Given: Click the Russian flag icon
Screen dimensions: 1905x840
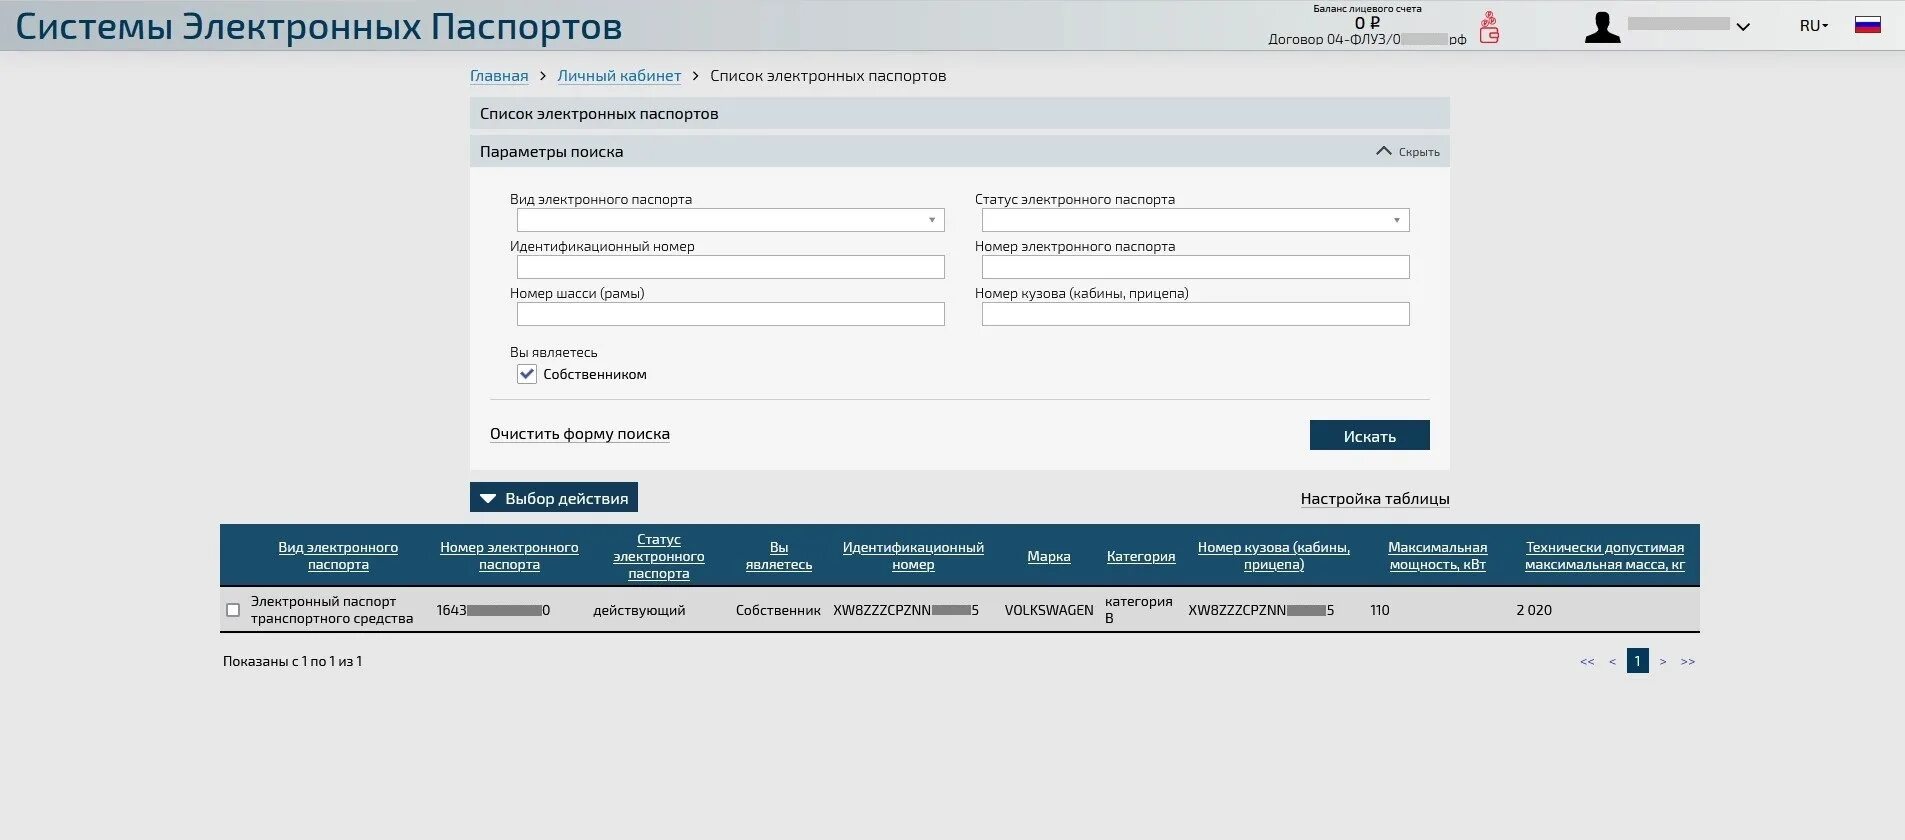Looking at the screenshot, I should [x=1868, y=25].
